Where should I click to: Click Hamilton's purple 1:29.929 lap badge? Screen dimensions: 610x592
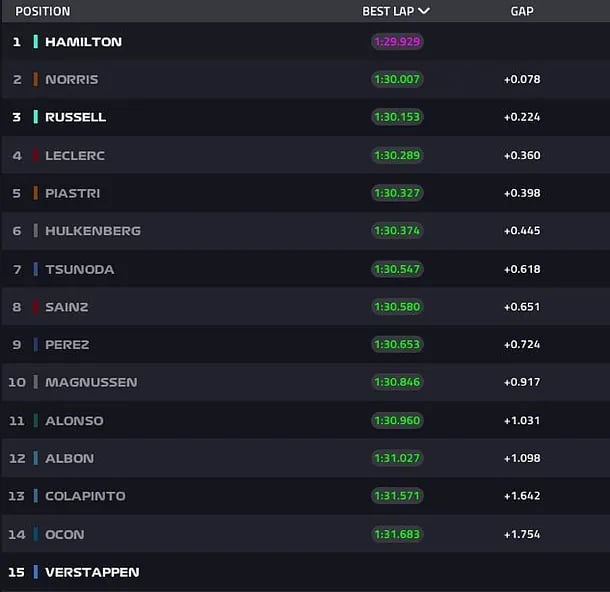[397, 42]
